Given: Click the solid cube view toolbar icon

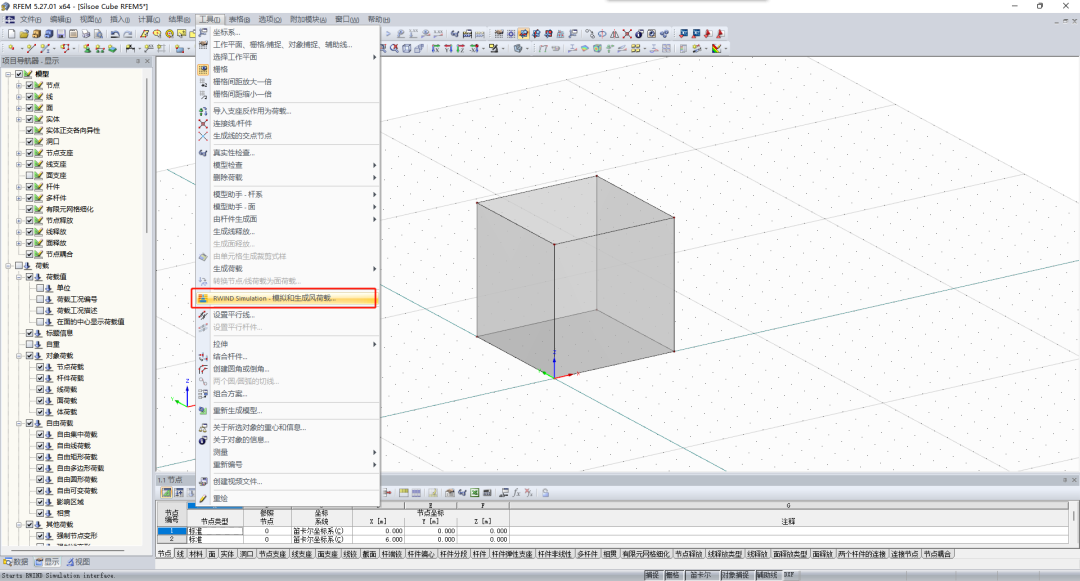Looking at the screenshot, I should tap(406, 48).
